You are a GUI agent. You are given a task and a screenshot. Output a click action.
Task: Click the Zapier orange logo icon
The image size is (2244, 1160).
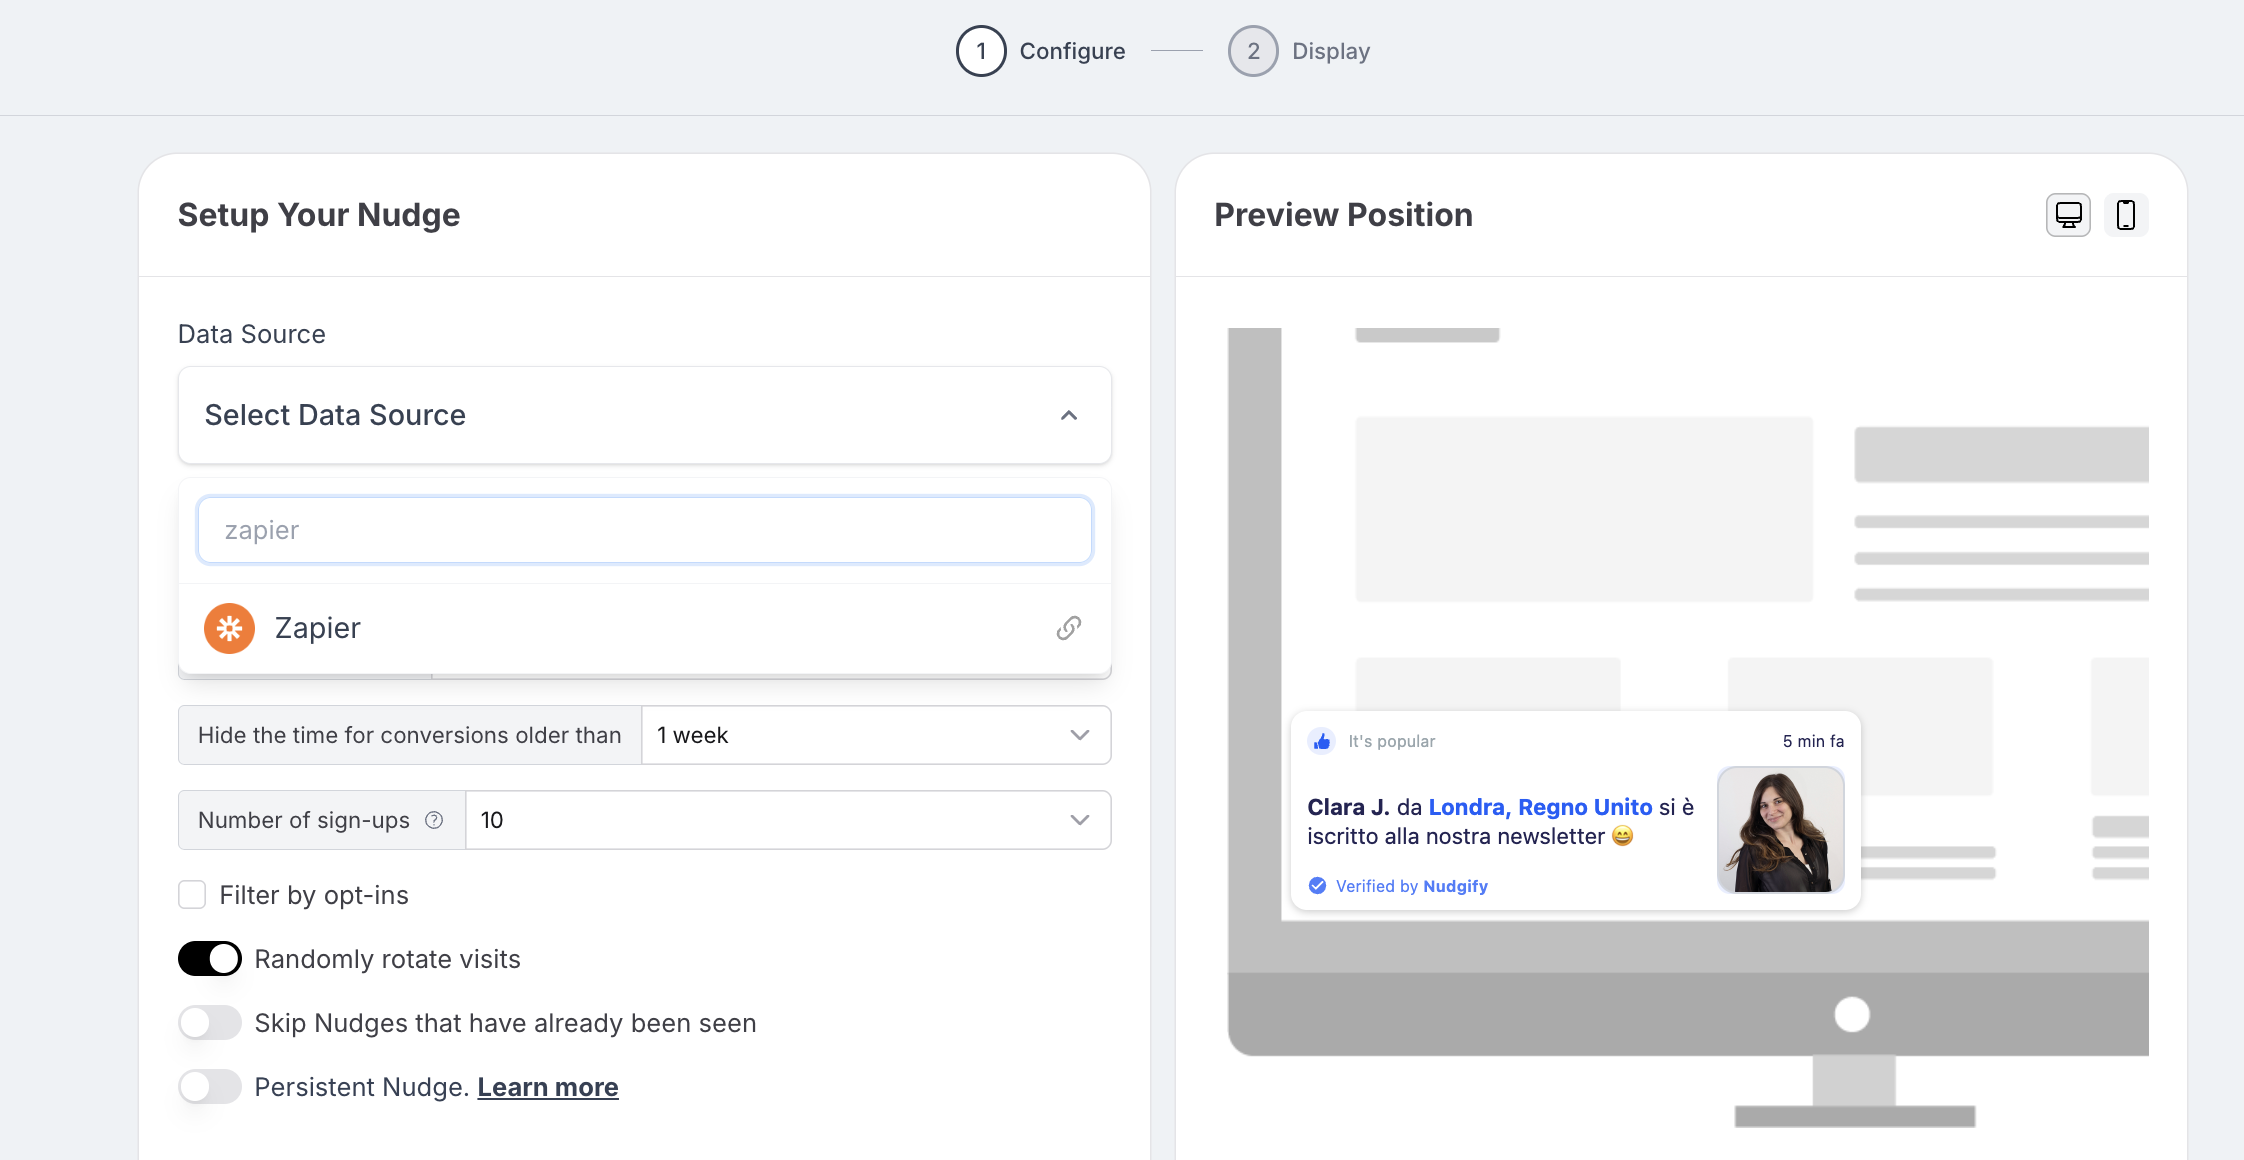pyautogui.click(x=229, y=628)
